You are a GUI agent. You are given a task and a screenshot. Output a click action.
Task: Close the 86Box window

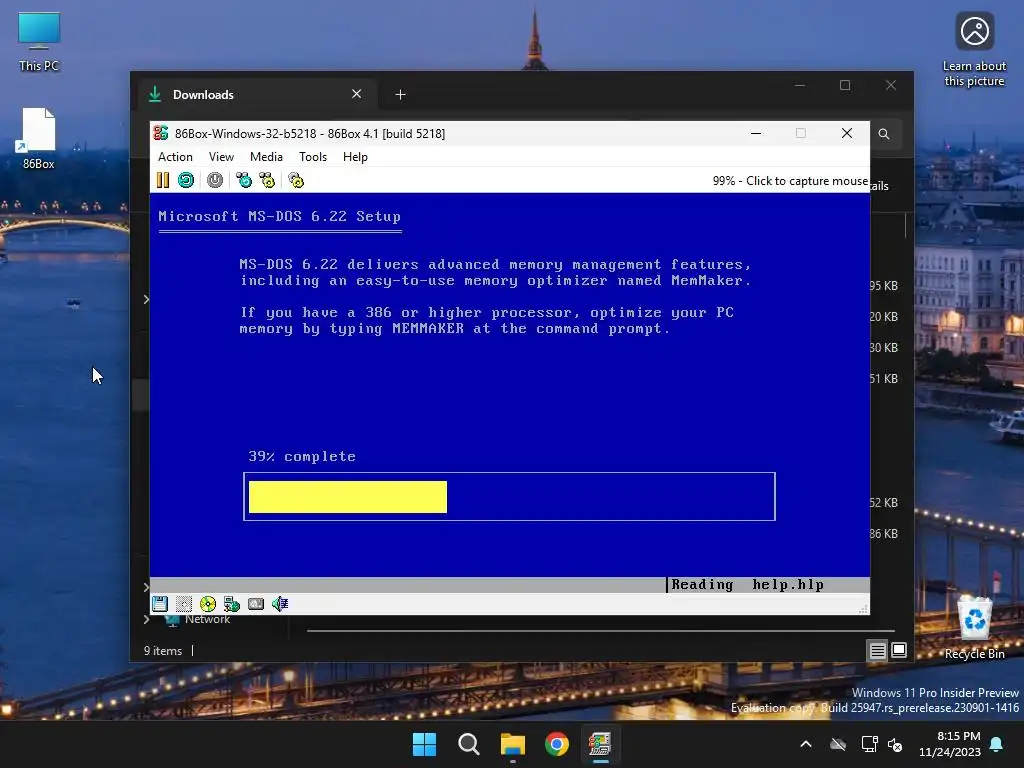pos(847,133)
